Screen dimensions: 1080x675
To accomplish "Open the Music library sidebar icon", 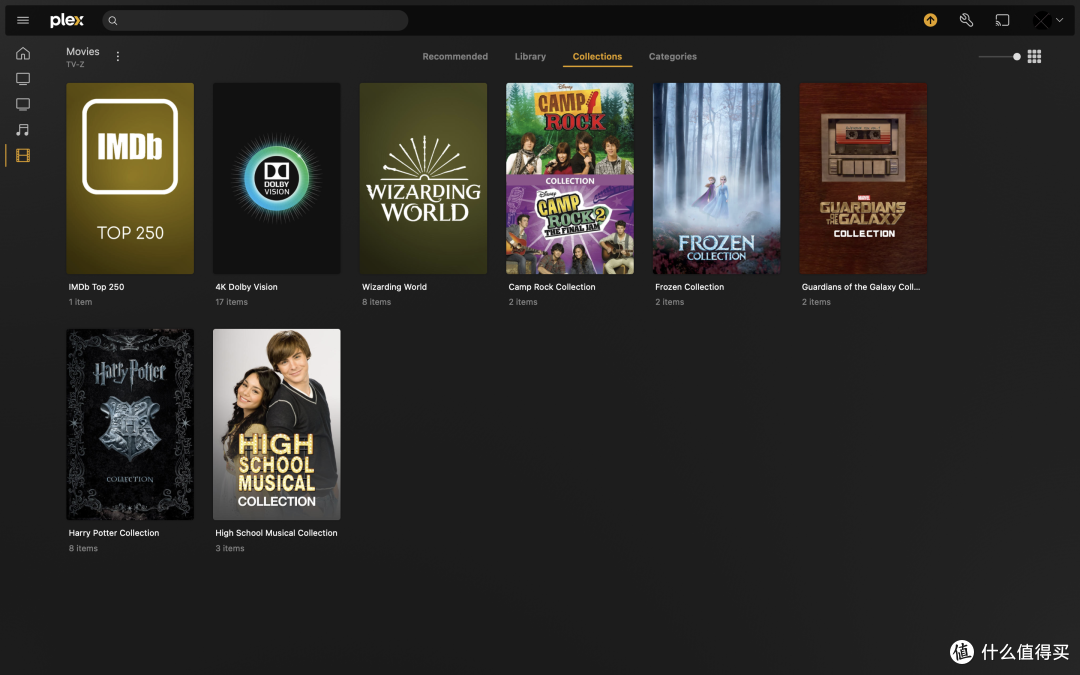I will click(x=23, y=129).
